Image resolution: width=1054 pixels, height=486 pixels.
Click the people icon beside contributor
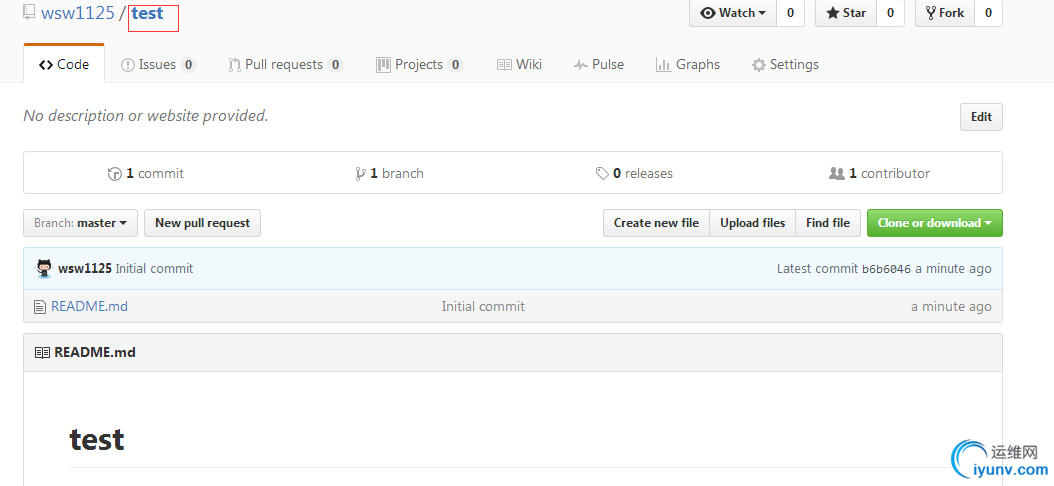coord(837,173)
